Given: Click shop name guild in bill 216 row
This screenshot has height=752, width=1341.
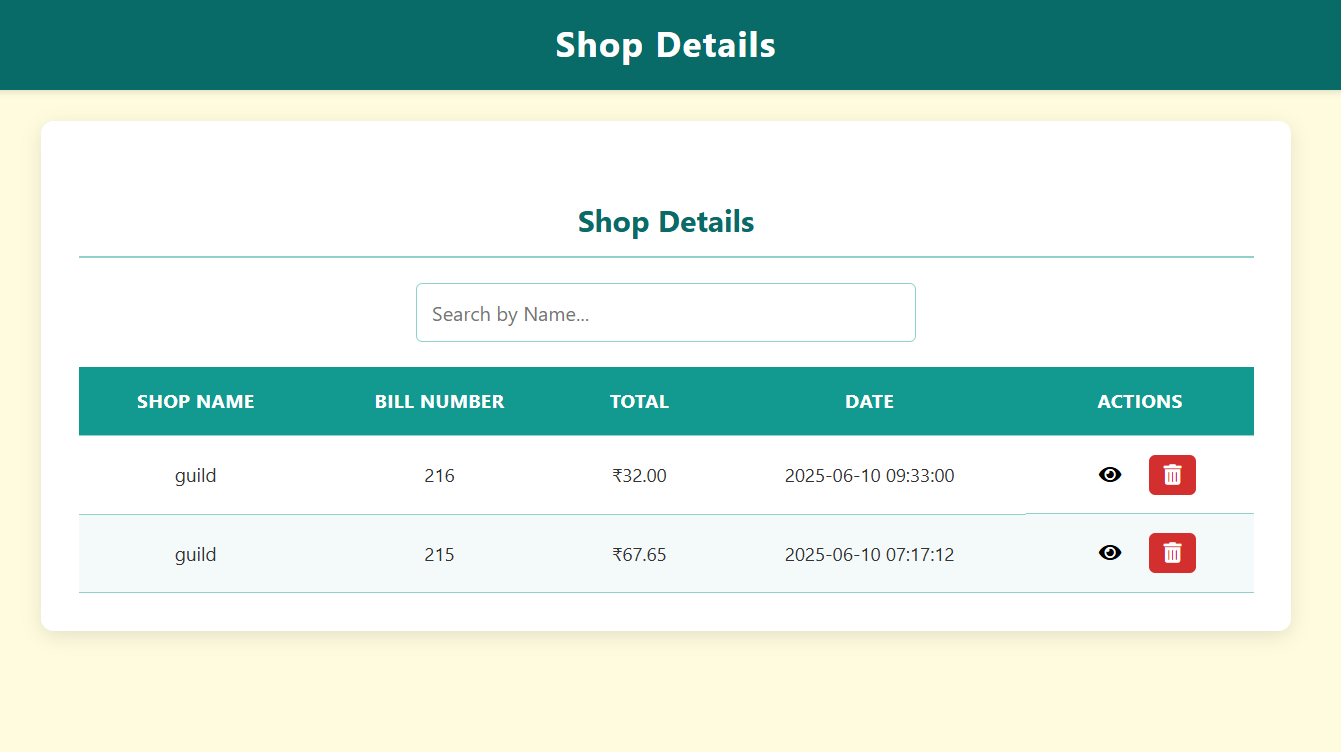Looking at the screenshot, I should pyautogui.click(x=196, y=476).
